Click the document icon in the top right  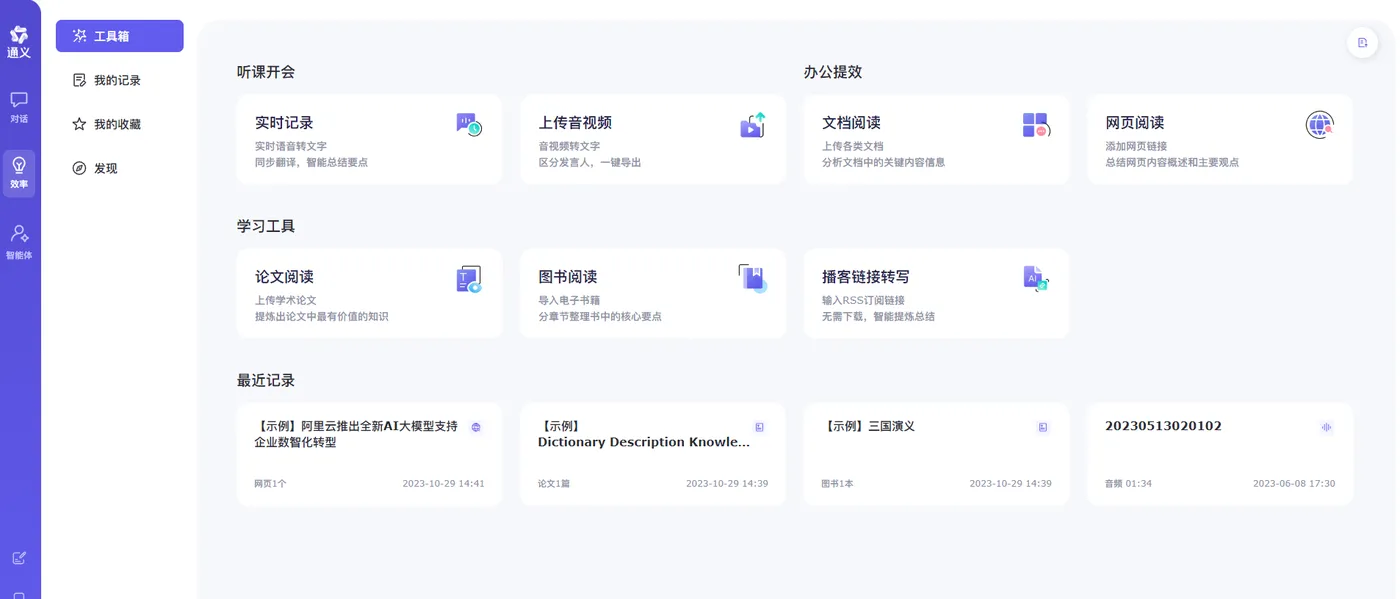(1362, 42)
